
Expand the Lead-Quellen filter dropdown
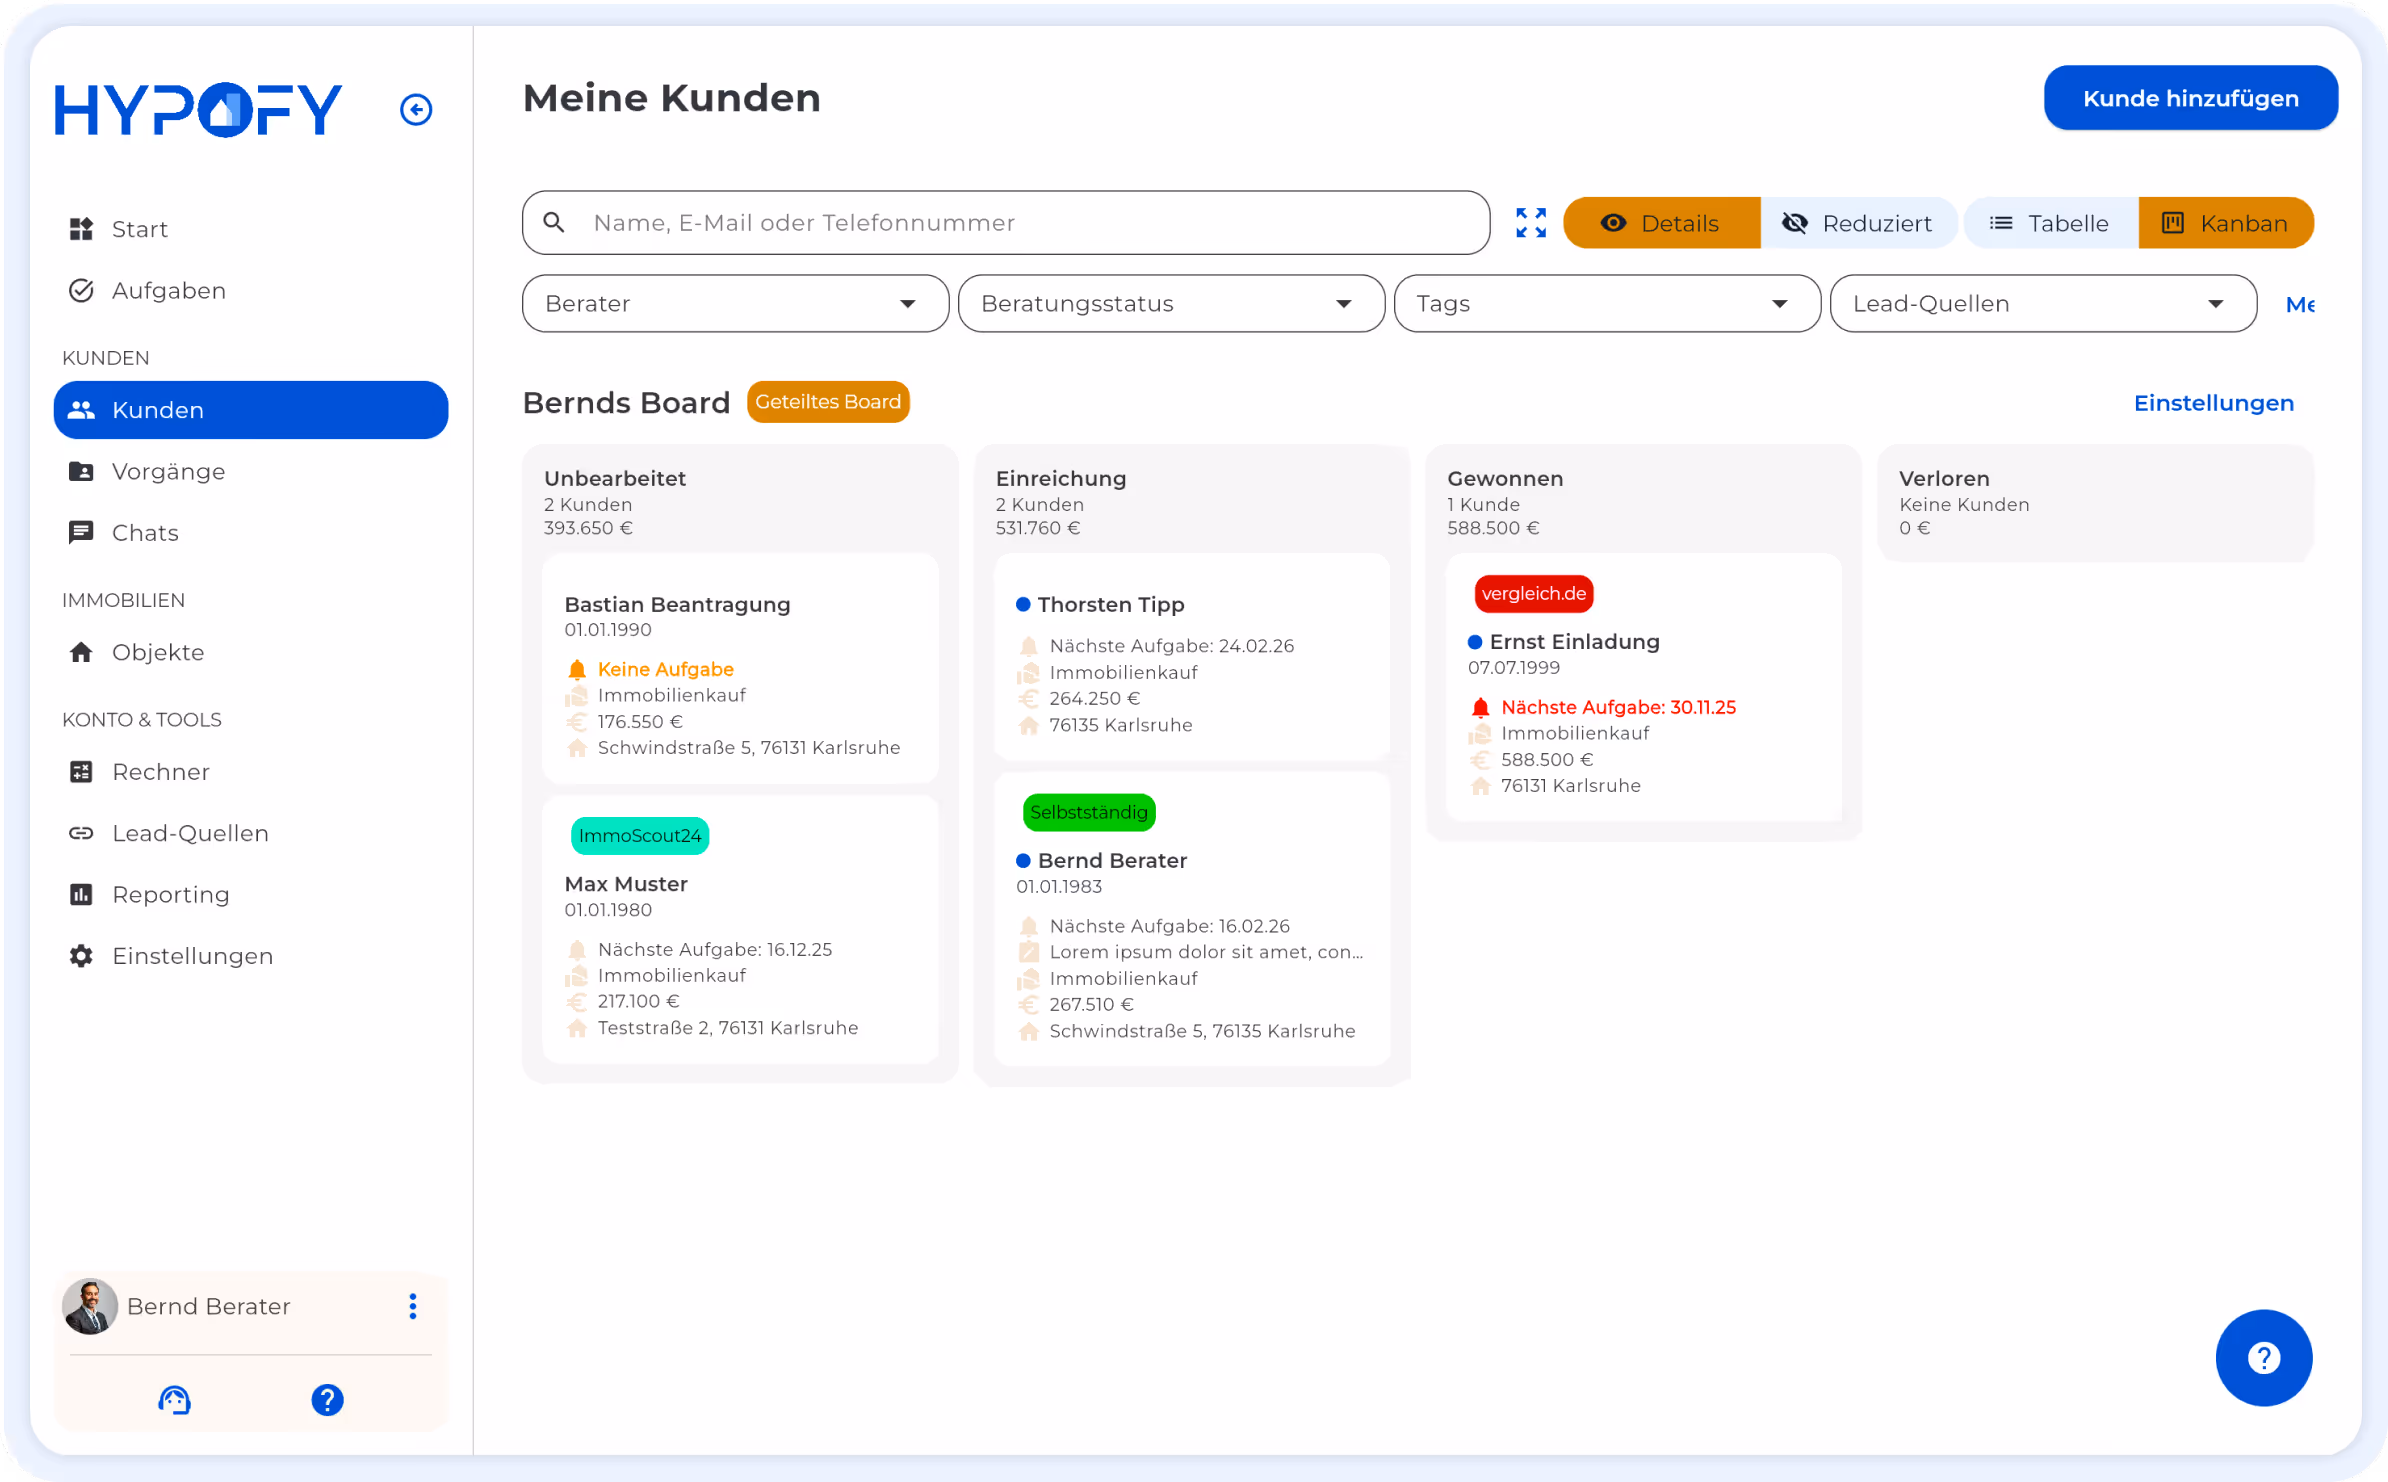[2042, 304]
